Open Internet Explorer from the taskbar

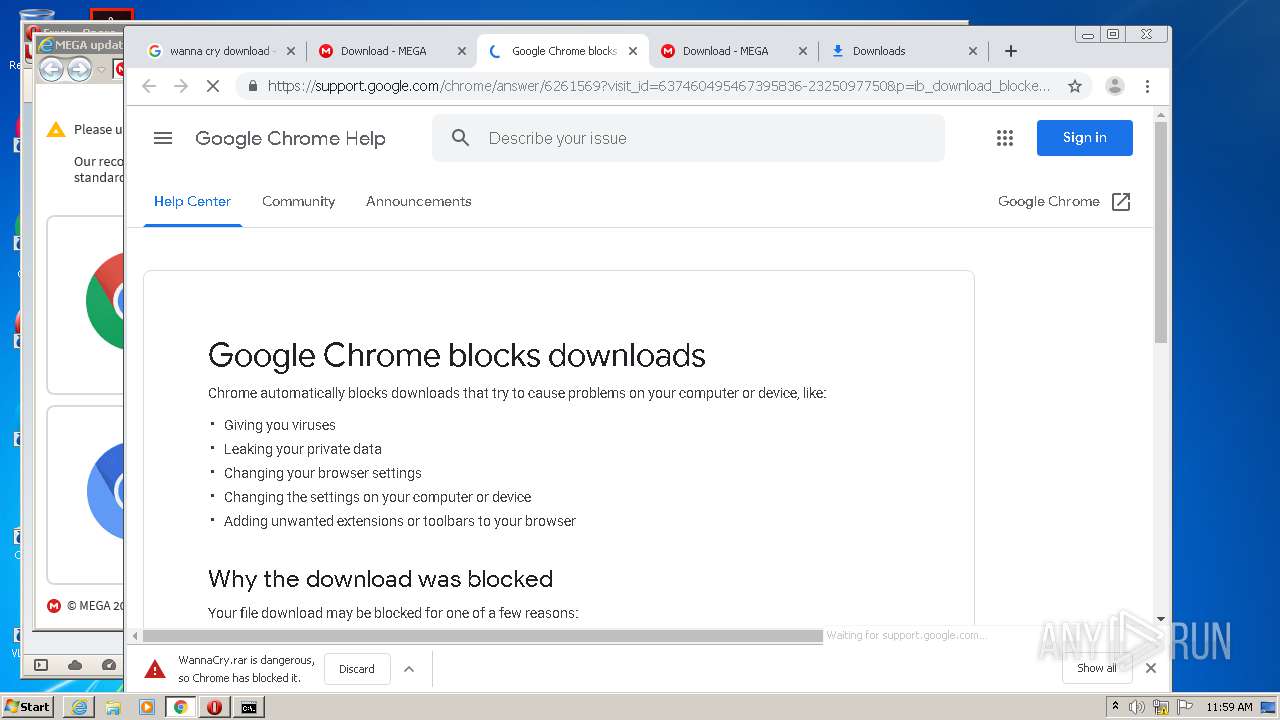pyautogui.click(x=79, y=707)
